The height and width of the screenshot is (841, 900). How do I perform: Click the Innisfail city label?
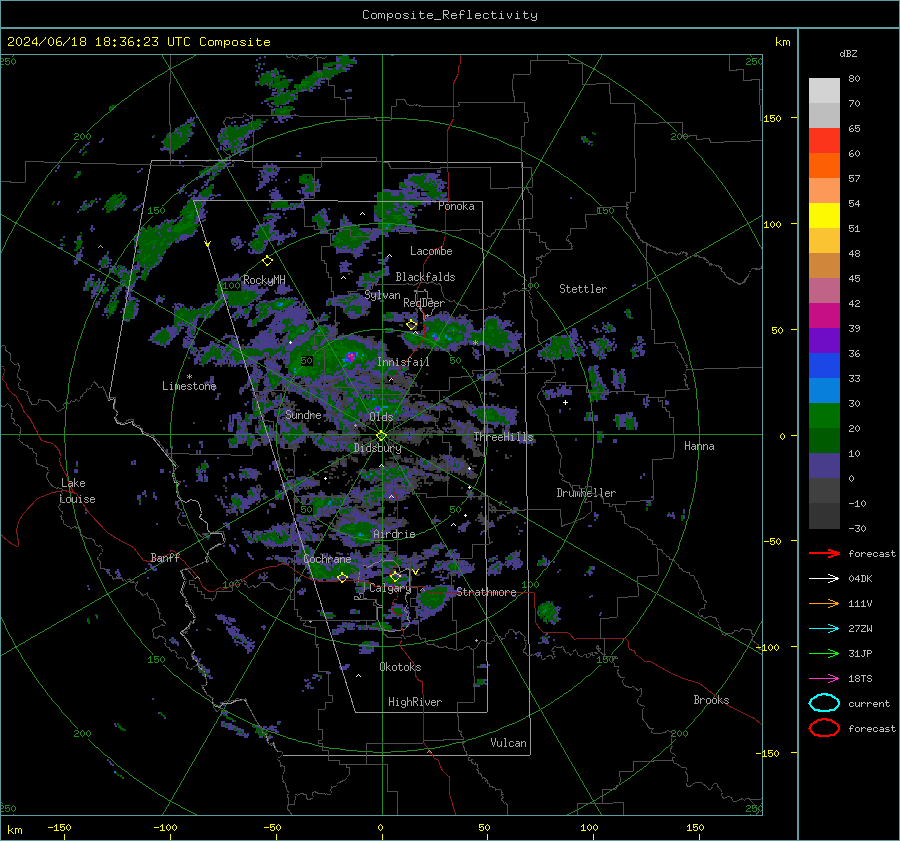(403, 362)
